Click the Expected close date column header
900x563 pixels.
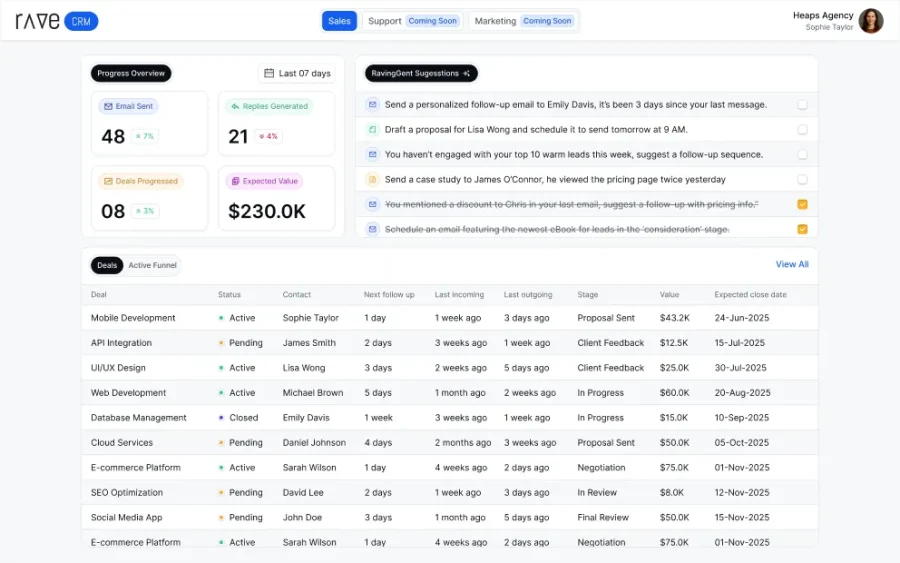[x=750, y=294]
